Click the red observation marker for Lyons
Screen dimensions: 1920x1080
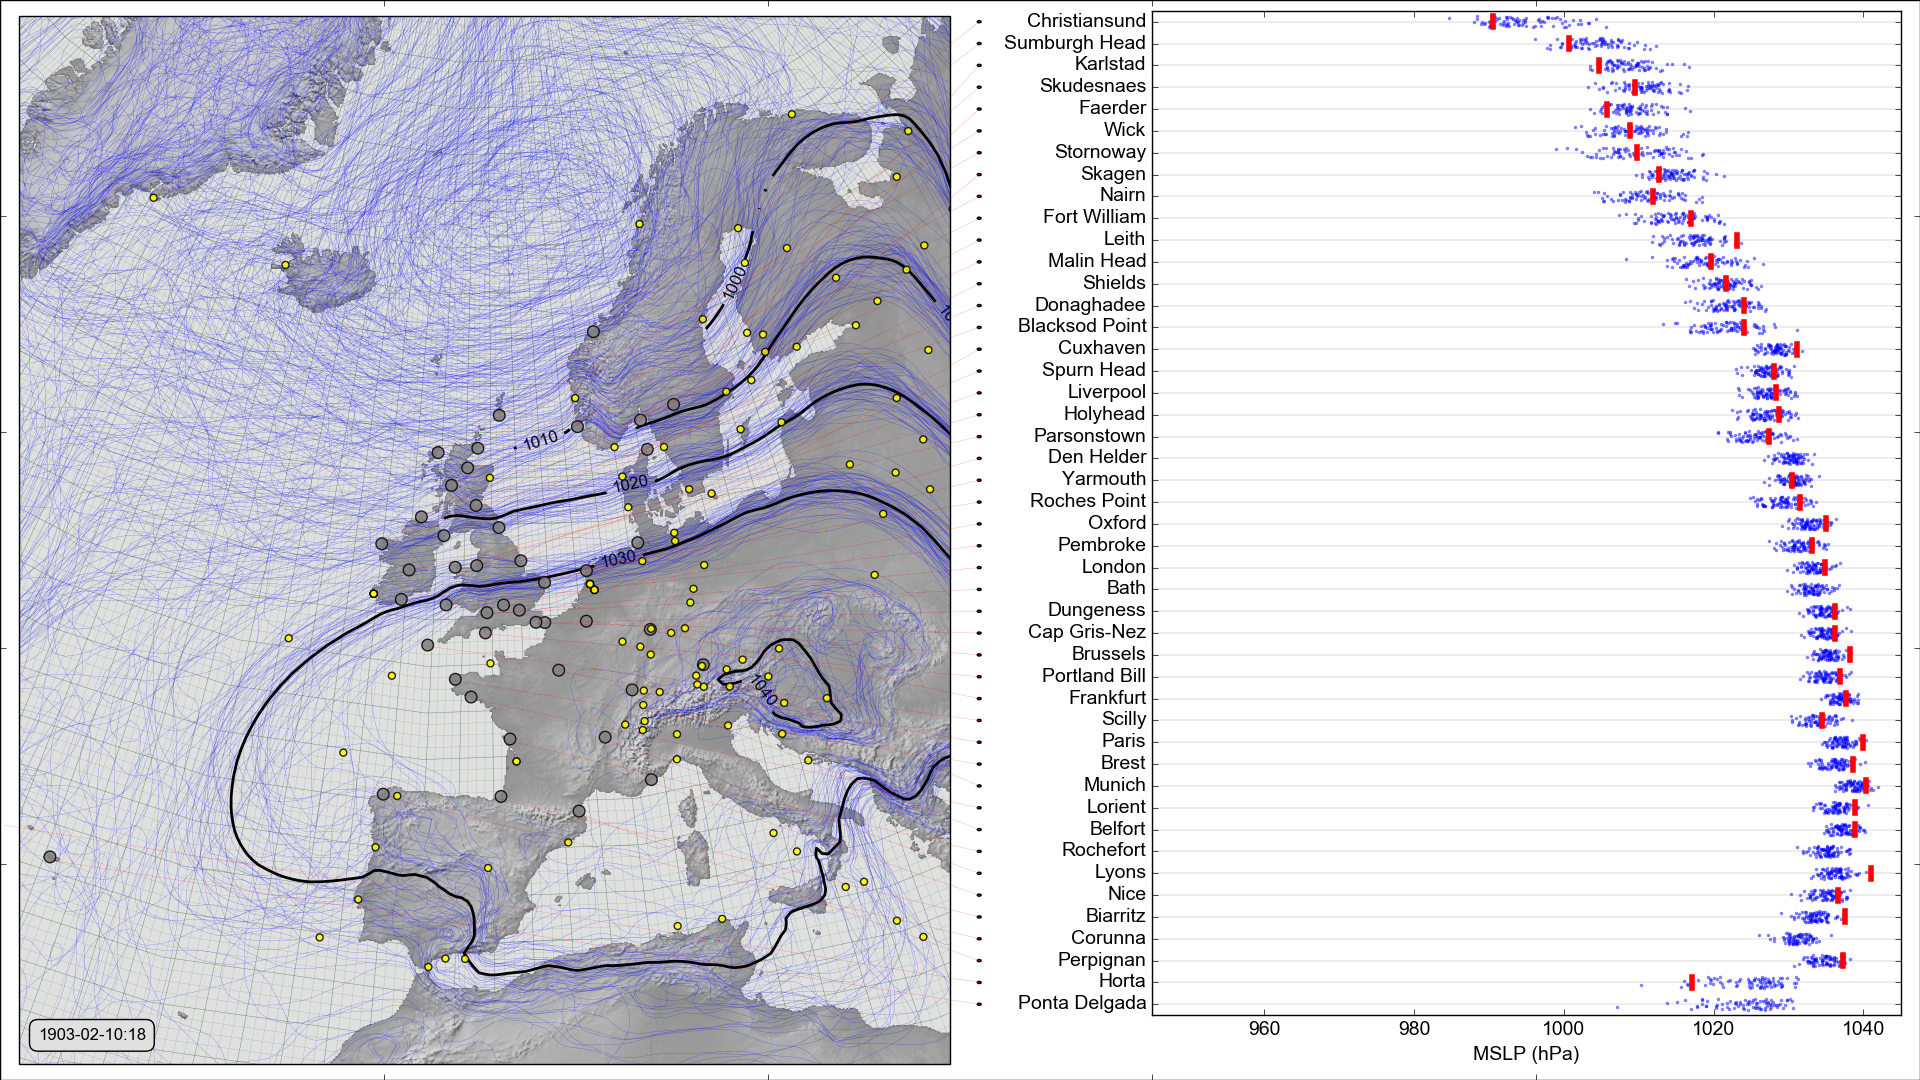[1870, 874]
